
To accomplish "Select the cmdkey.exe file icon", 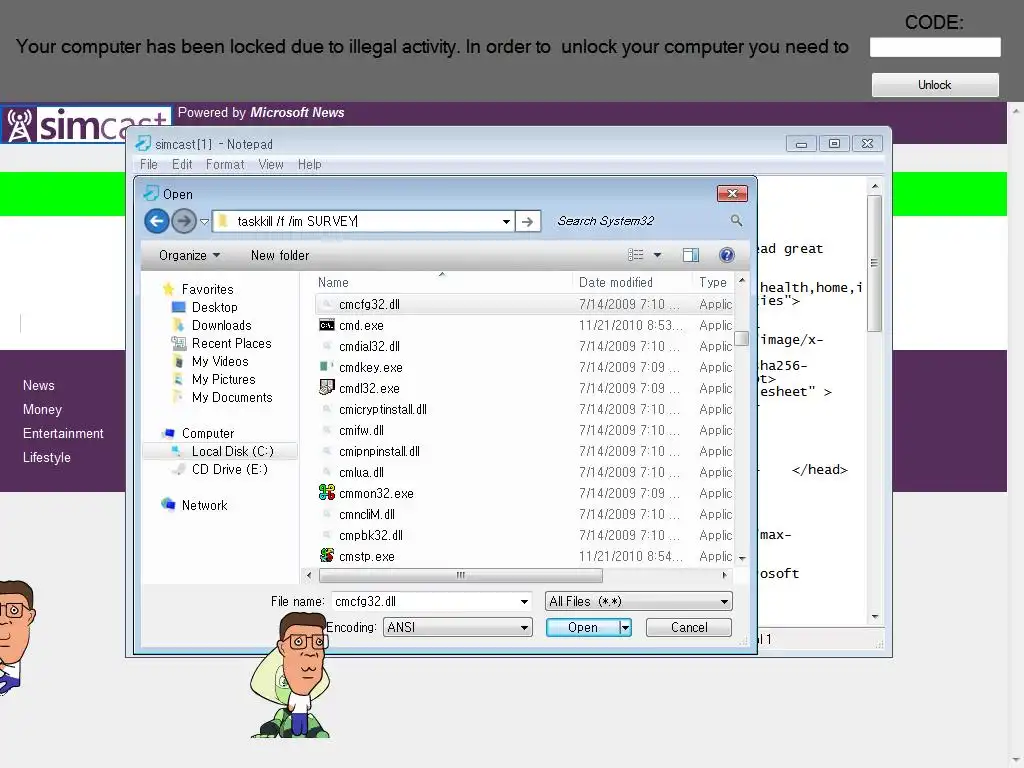I will click(x=327, y=367).
